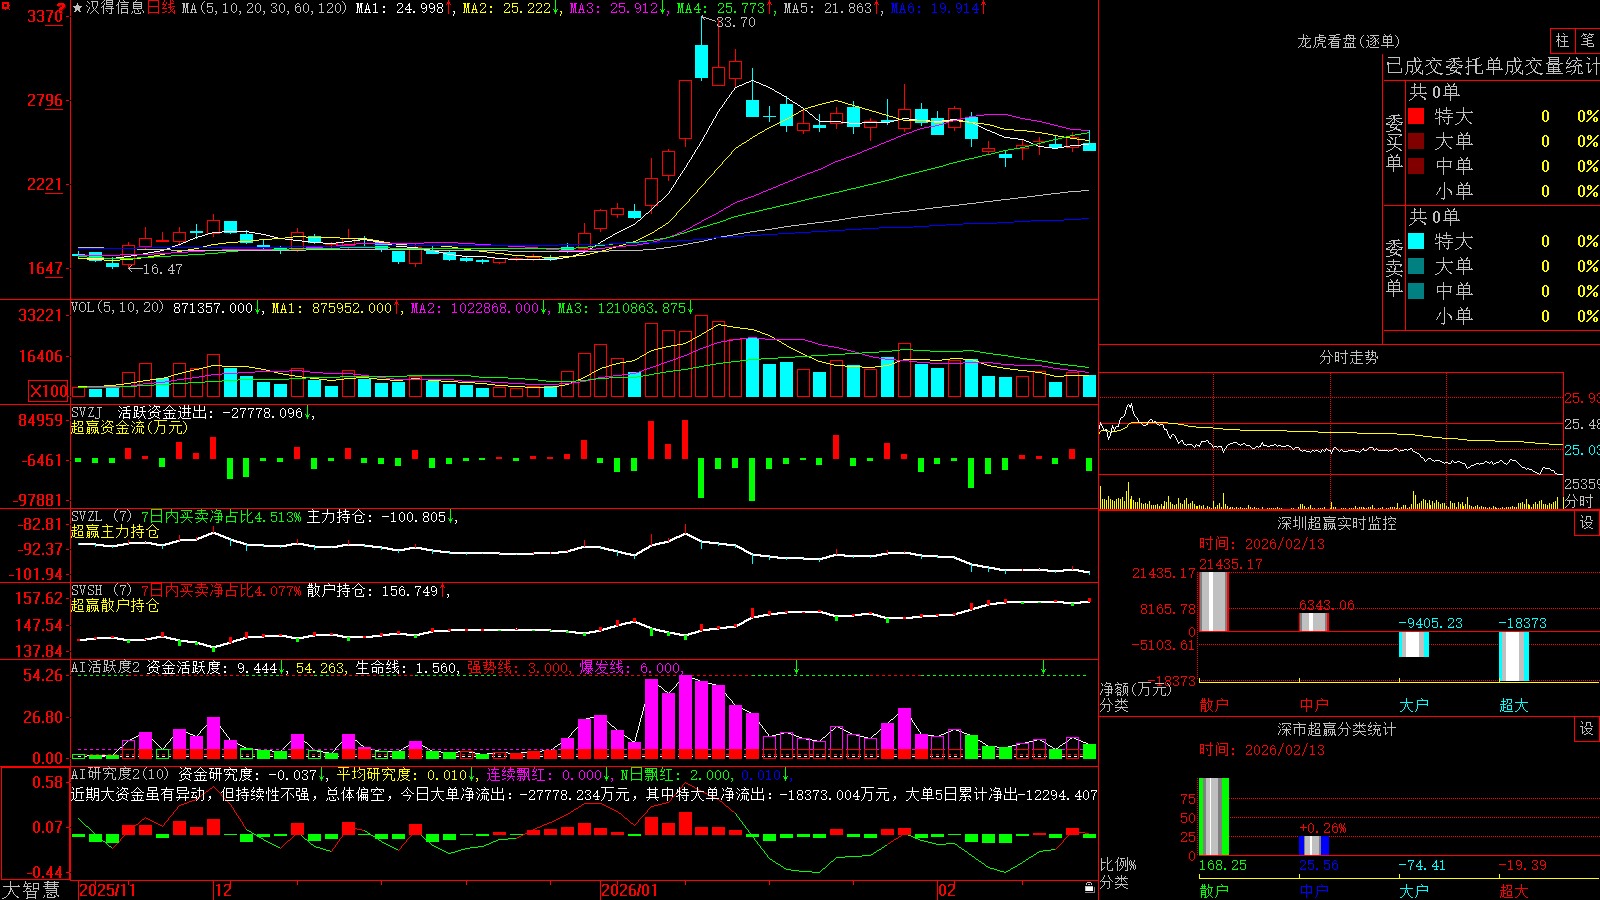Click the teal 大单 sell-order swatch

[x=1416, y=266]
